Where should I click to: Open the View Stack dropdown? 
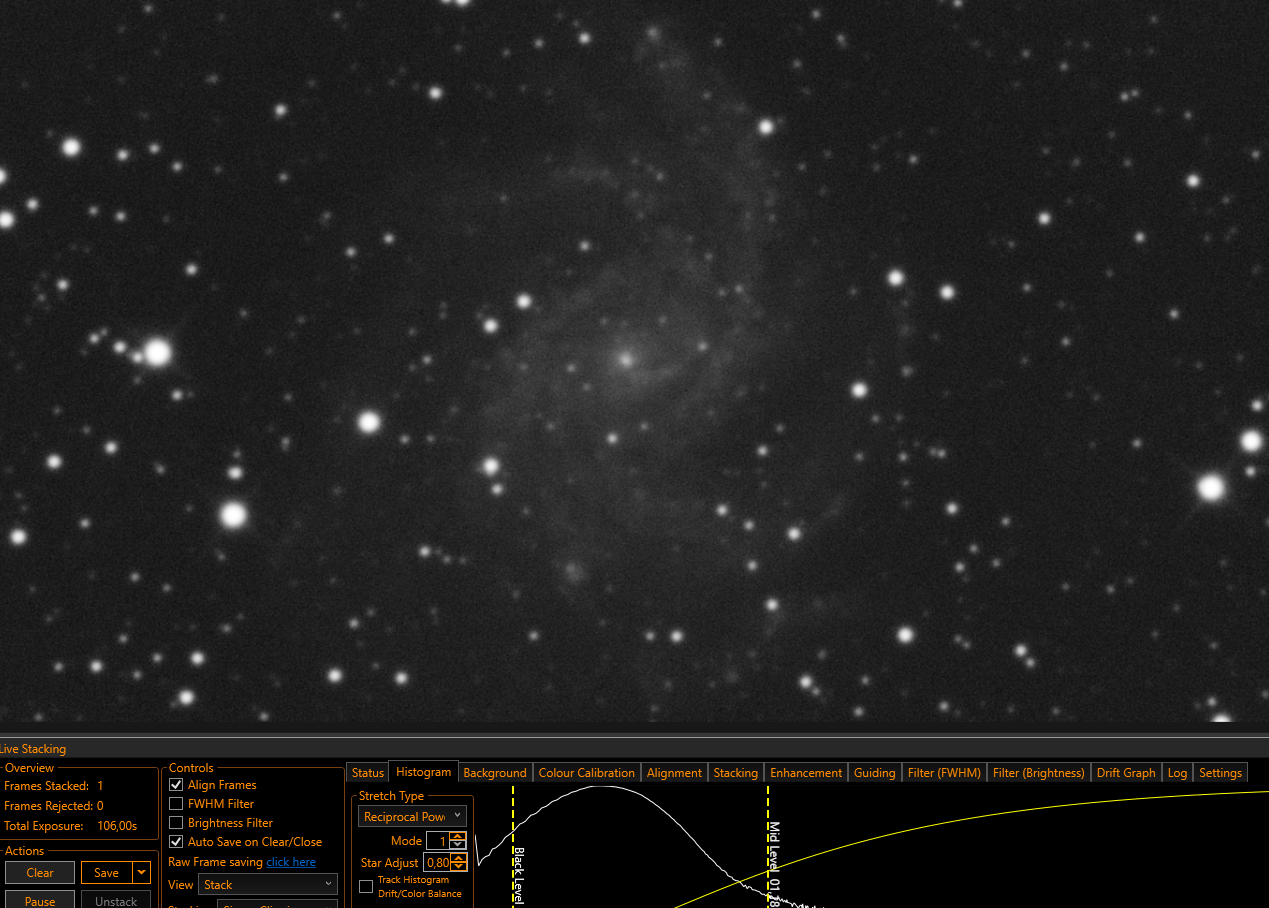[267, 885]
